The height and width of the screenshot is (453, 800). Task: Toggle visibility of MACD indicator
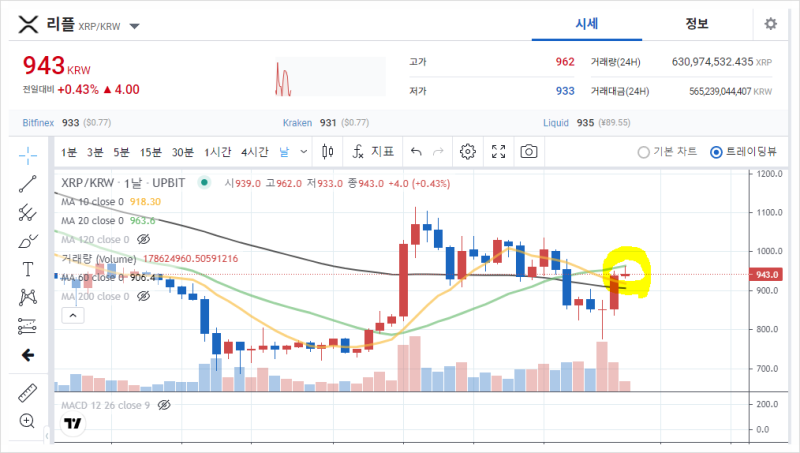(x=164, y=405)
